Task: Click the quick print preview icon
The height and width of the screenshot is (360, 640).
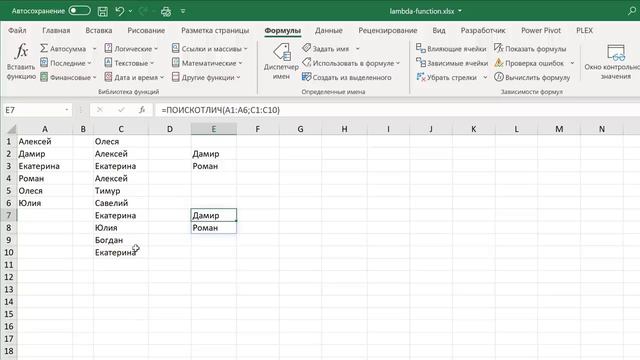Action: tap(166, 11)
